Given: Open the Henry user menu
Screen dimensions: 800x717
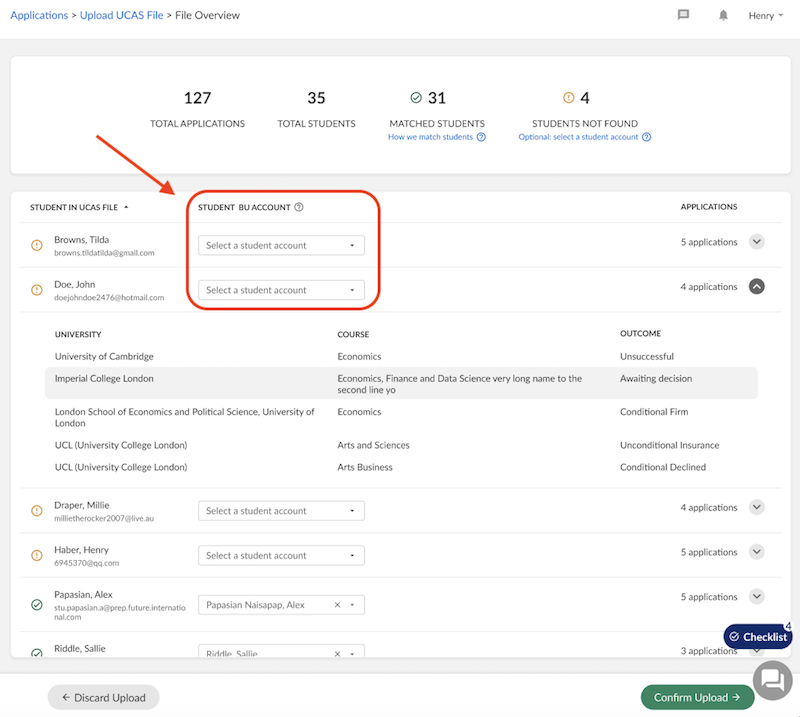Looking at the screenshot, I should tap(765, 16).
